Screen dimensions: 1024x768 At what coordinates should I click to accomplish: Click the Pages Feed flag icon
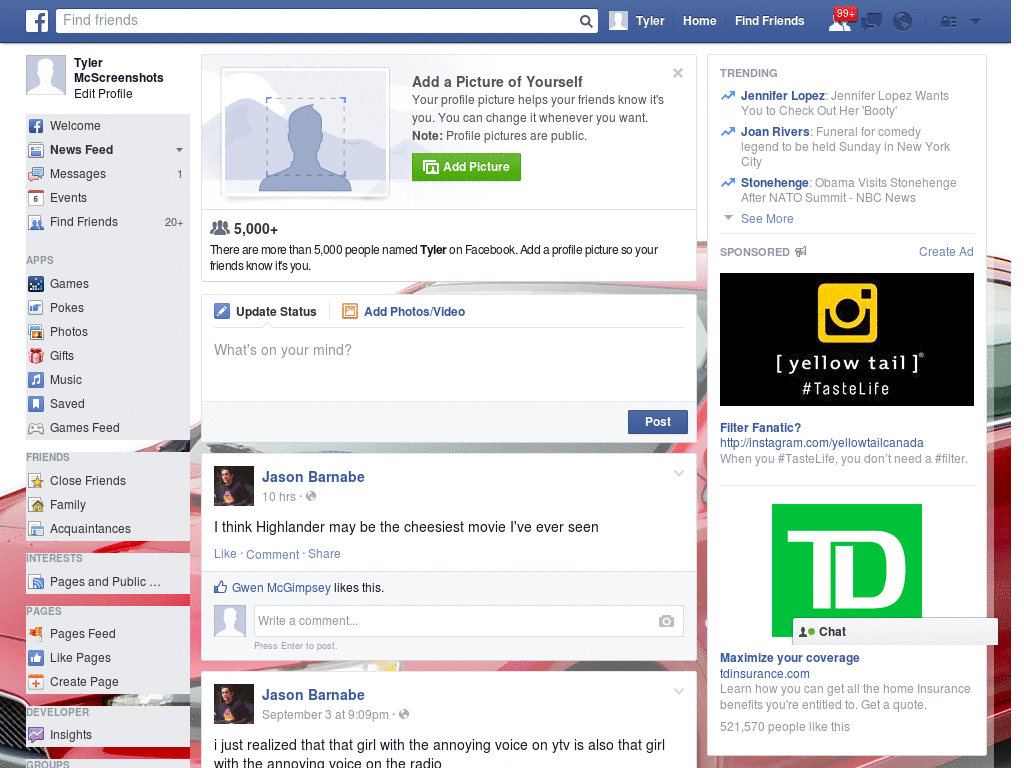pos(36,633)
